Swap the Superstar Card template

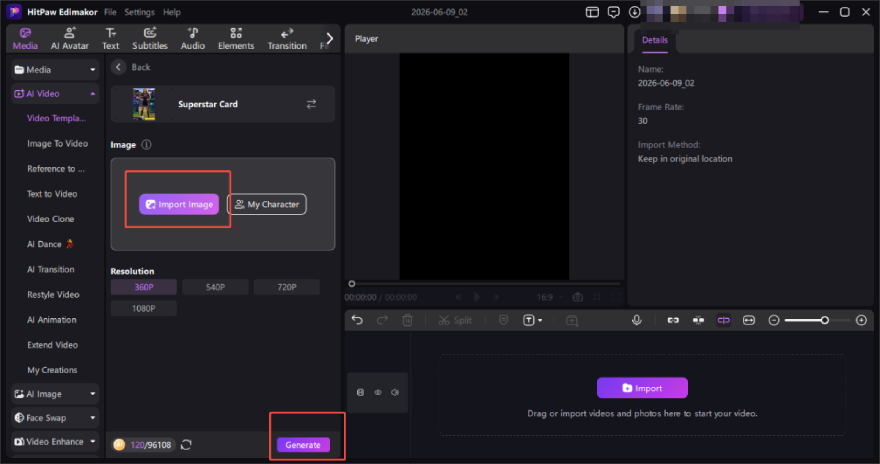(x=311, y=104)
